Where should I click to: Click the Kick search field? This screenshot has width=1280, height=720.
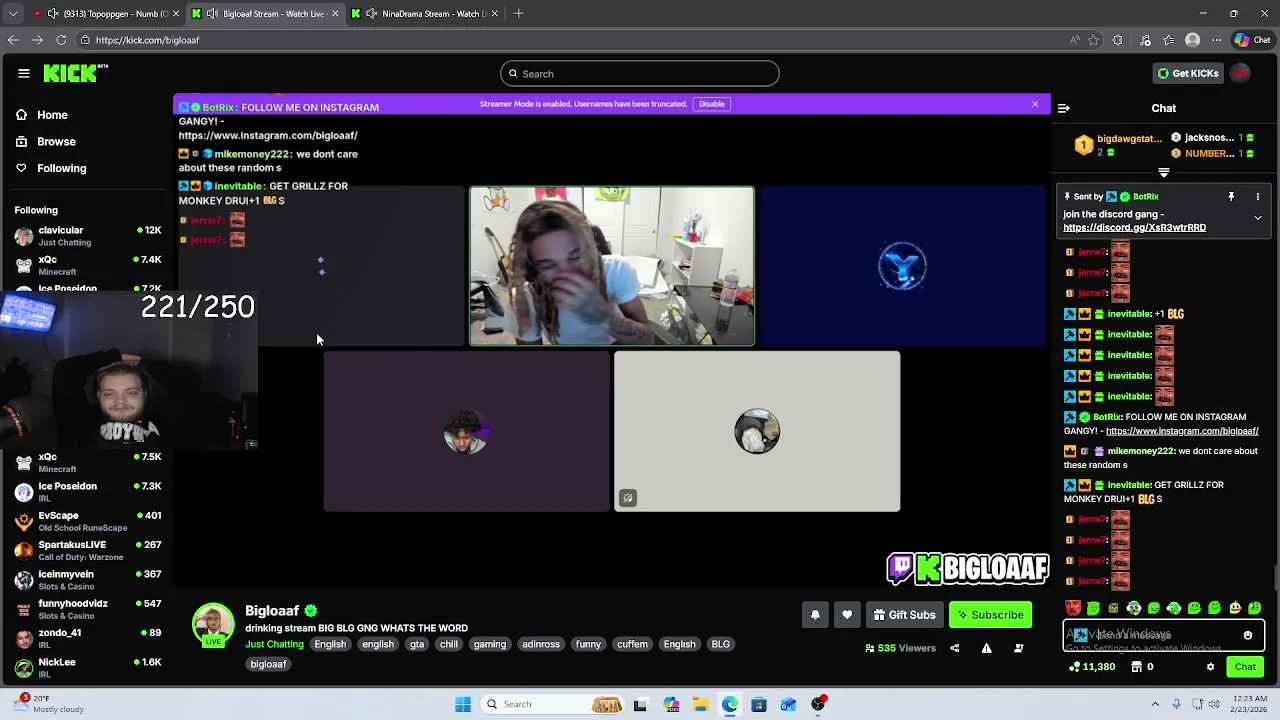640,73
